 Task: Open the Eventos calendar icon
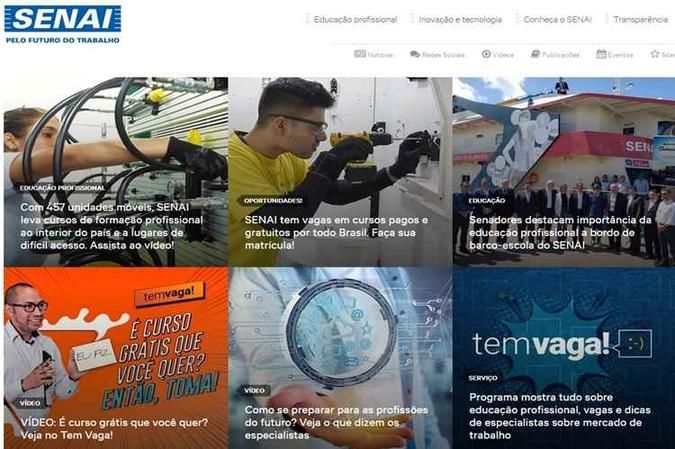pos(601,54)
